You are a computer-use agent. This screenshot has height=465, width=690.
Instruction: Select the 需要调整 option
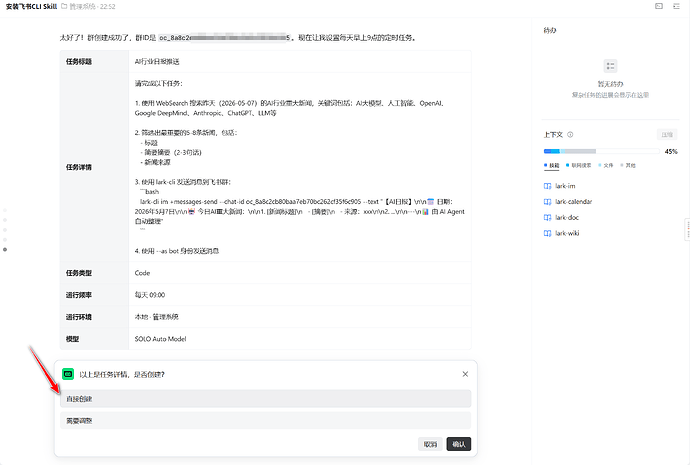coord(265,421)
